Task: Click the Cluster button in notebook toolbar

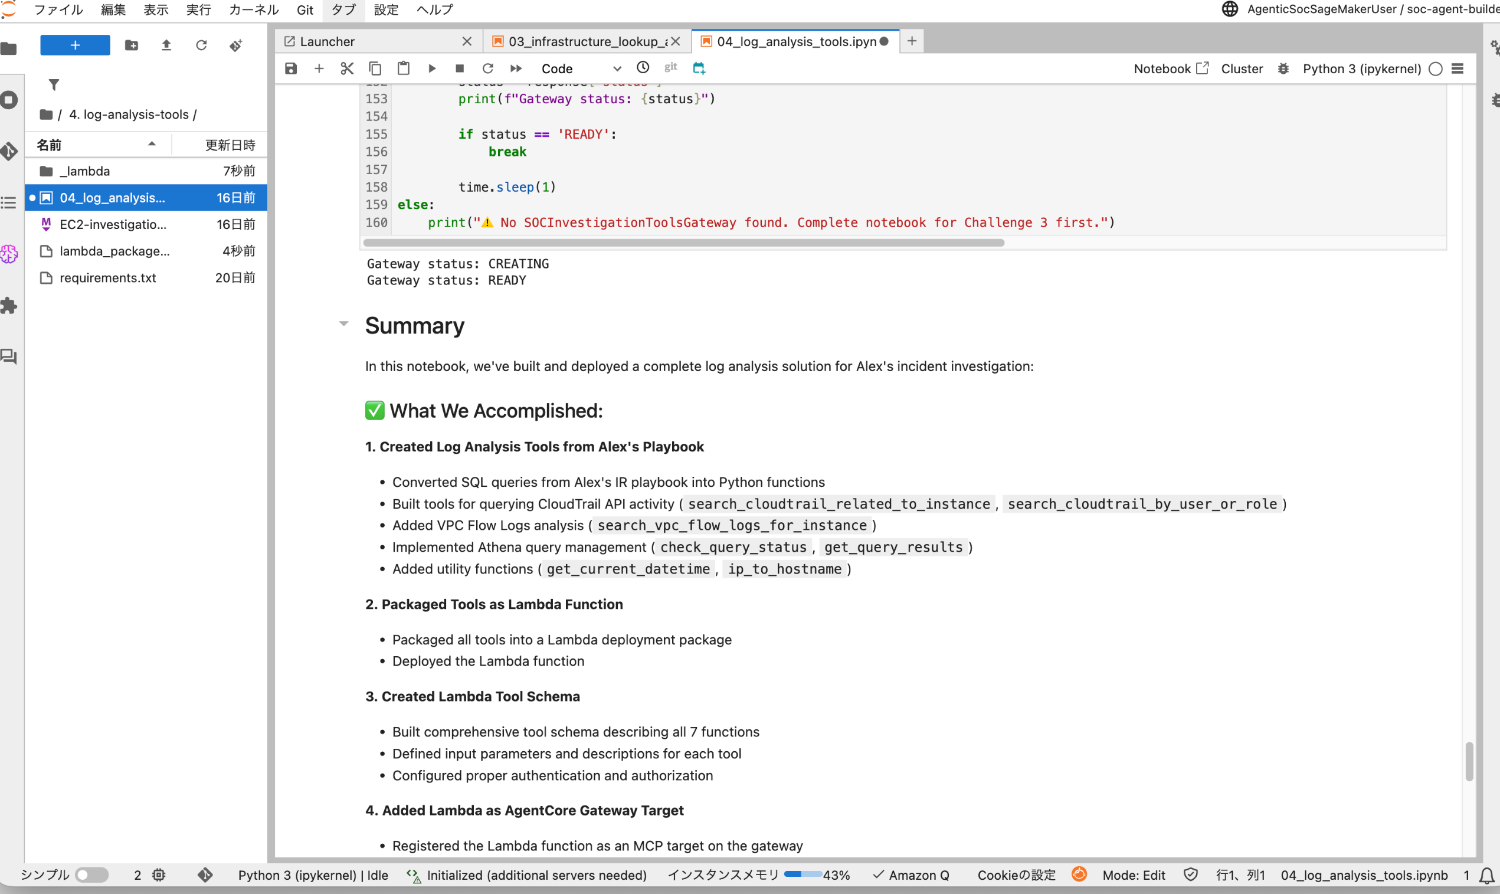Action: [1242, 69]
